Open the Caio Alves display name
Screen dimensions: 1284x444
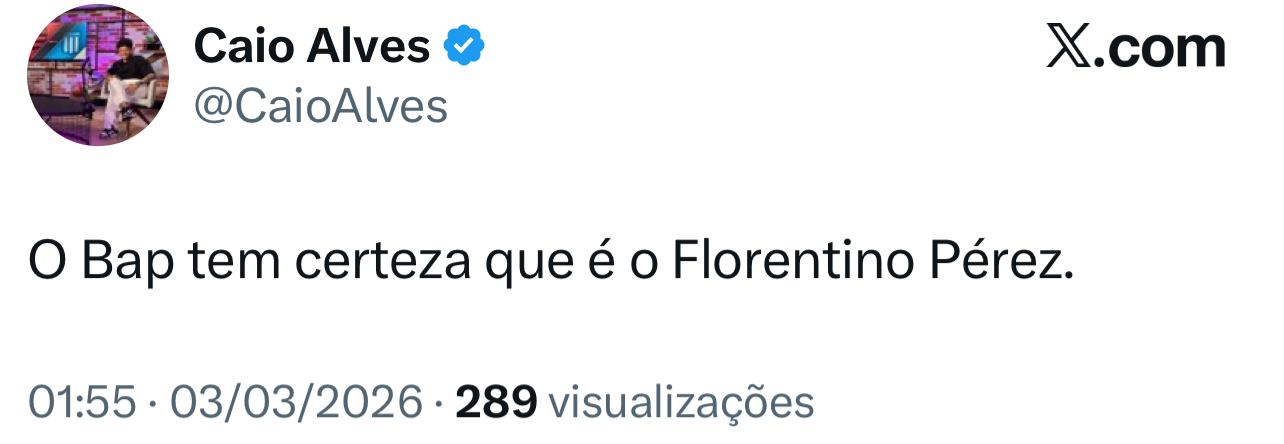312,46
